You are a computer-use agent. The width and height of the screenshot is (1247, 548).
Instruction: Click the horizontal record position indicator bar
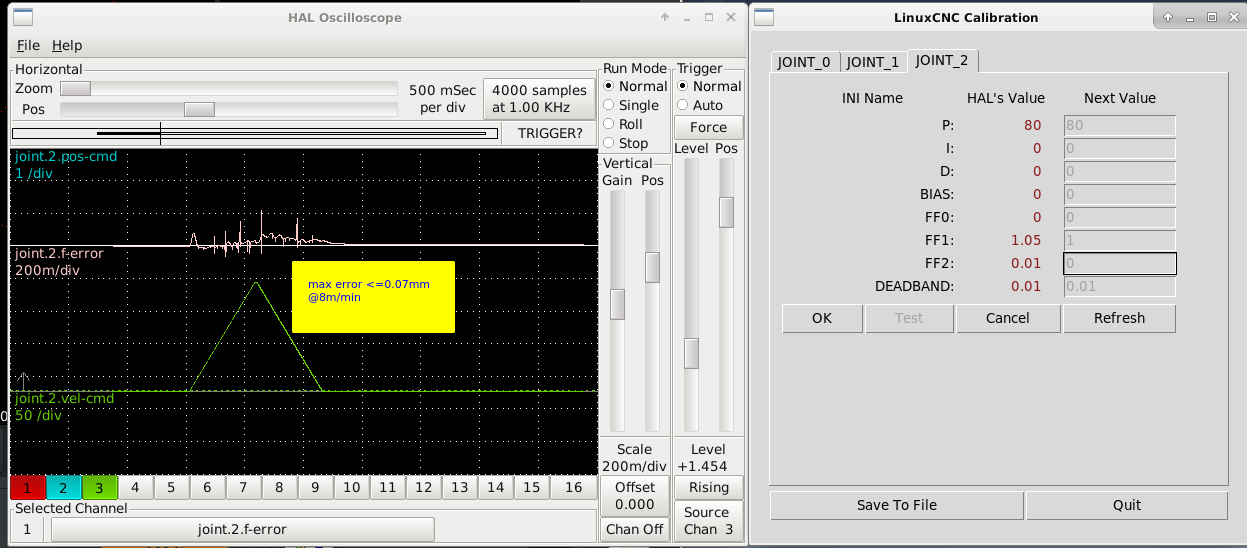tap(254, 133)
